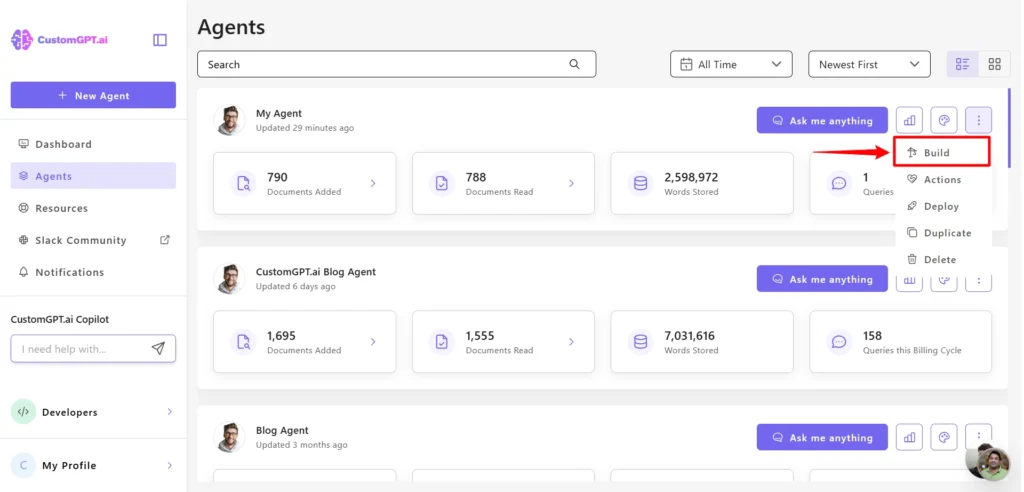Choose Duplicate in the agent menu

946,233
